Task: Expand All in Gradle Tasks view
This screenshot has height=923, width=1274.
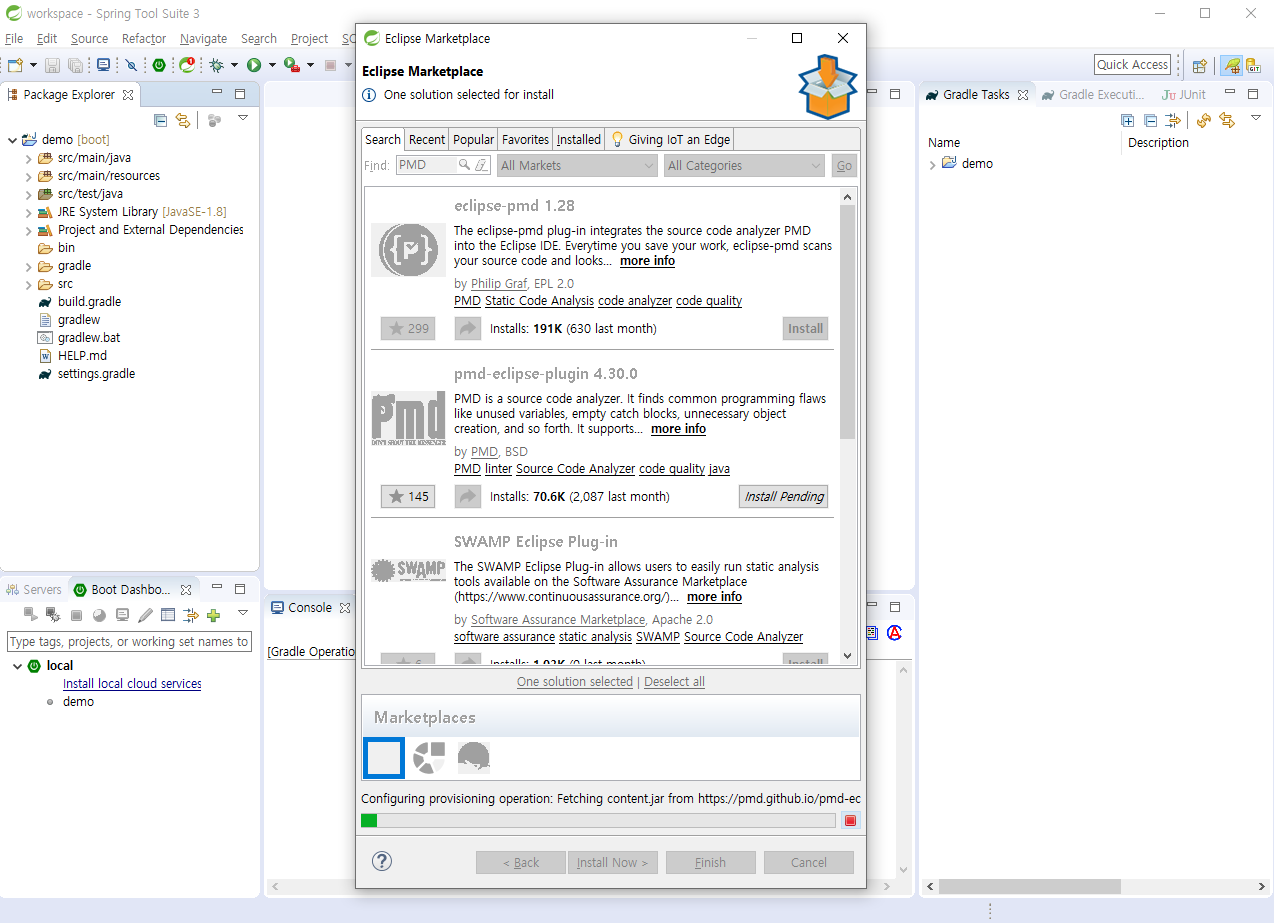Action: point(1128,121)
